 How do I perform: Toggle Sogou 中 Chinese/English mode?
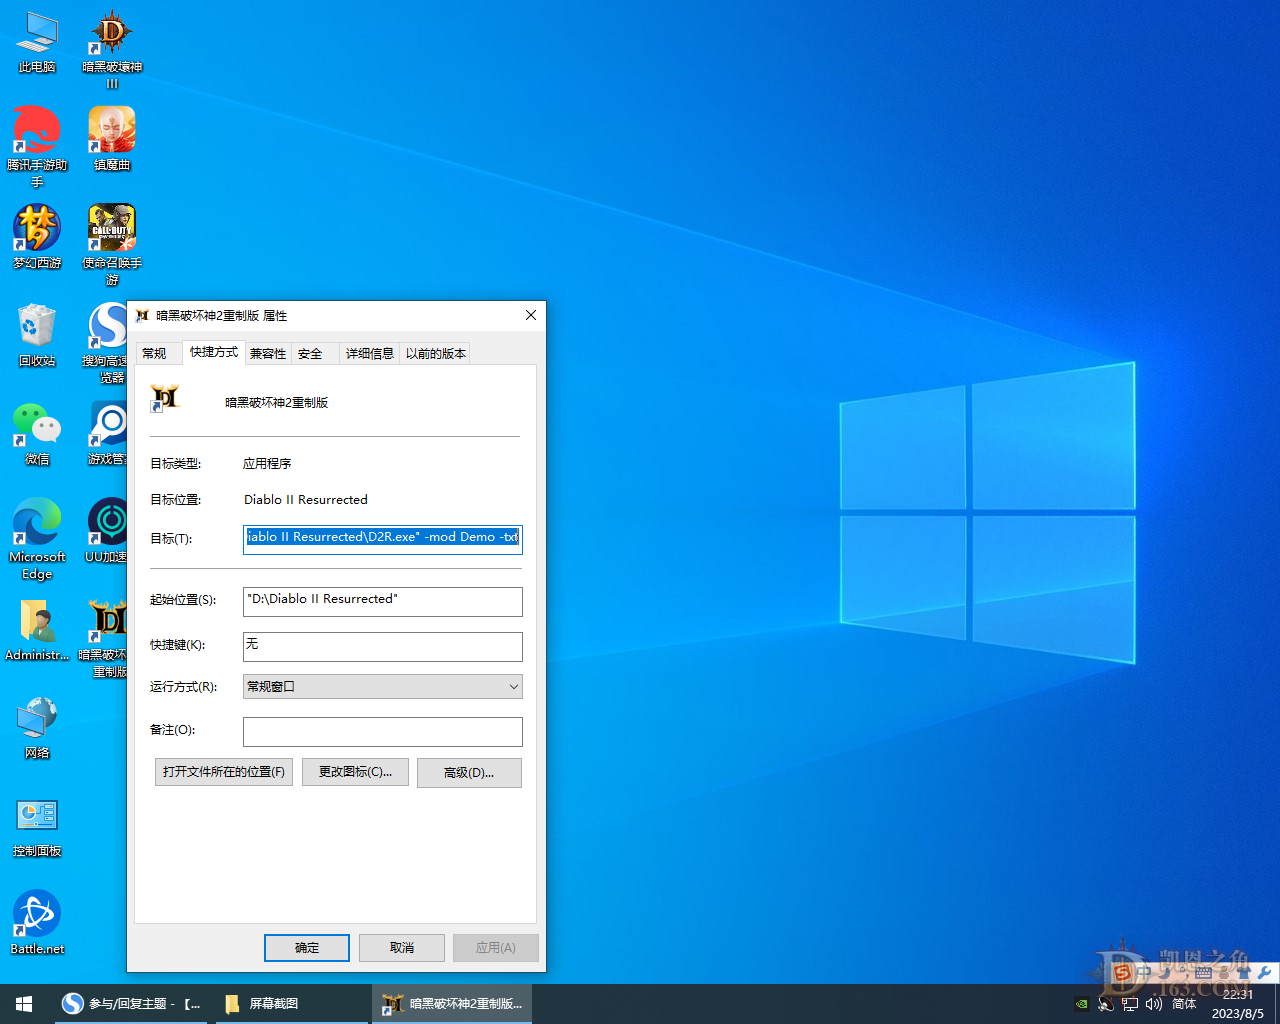tap(1144, 973)
